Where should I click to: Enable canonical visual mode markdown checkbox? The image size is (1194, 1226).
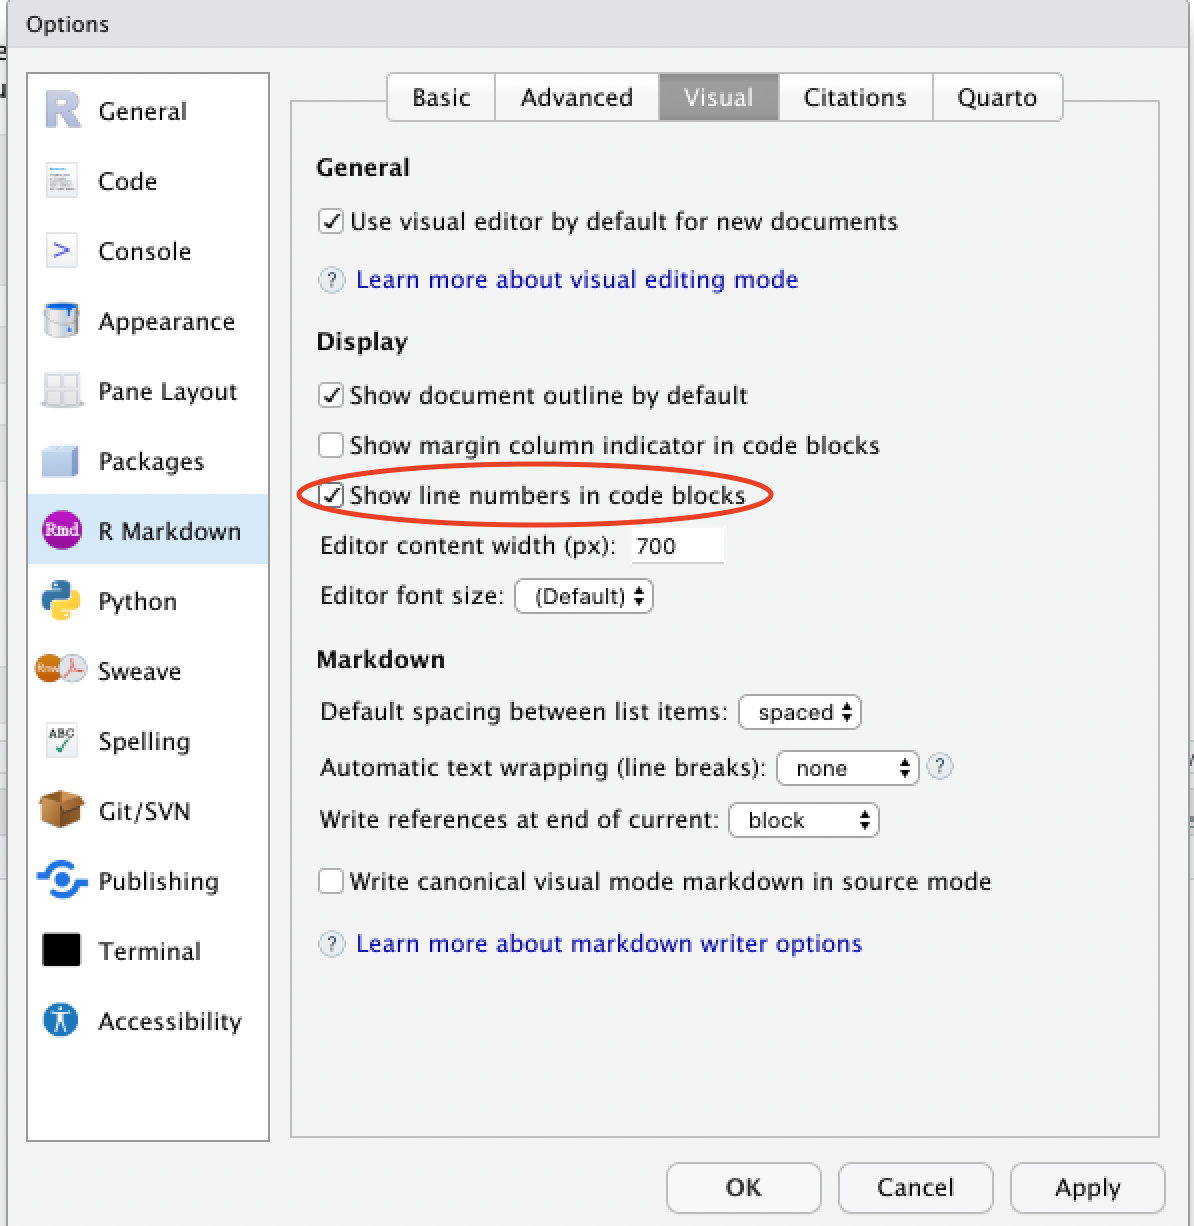pyautogui.click(x=331, y=881)
